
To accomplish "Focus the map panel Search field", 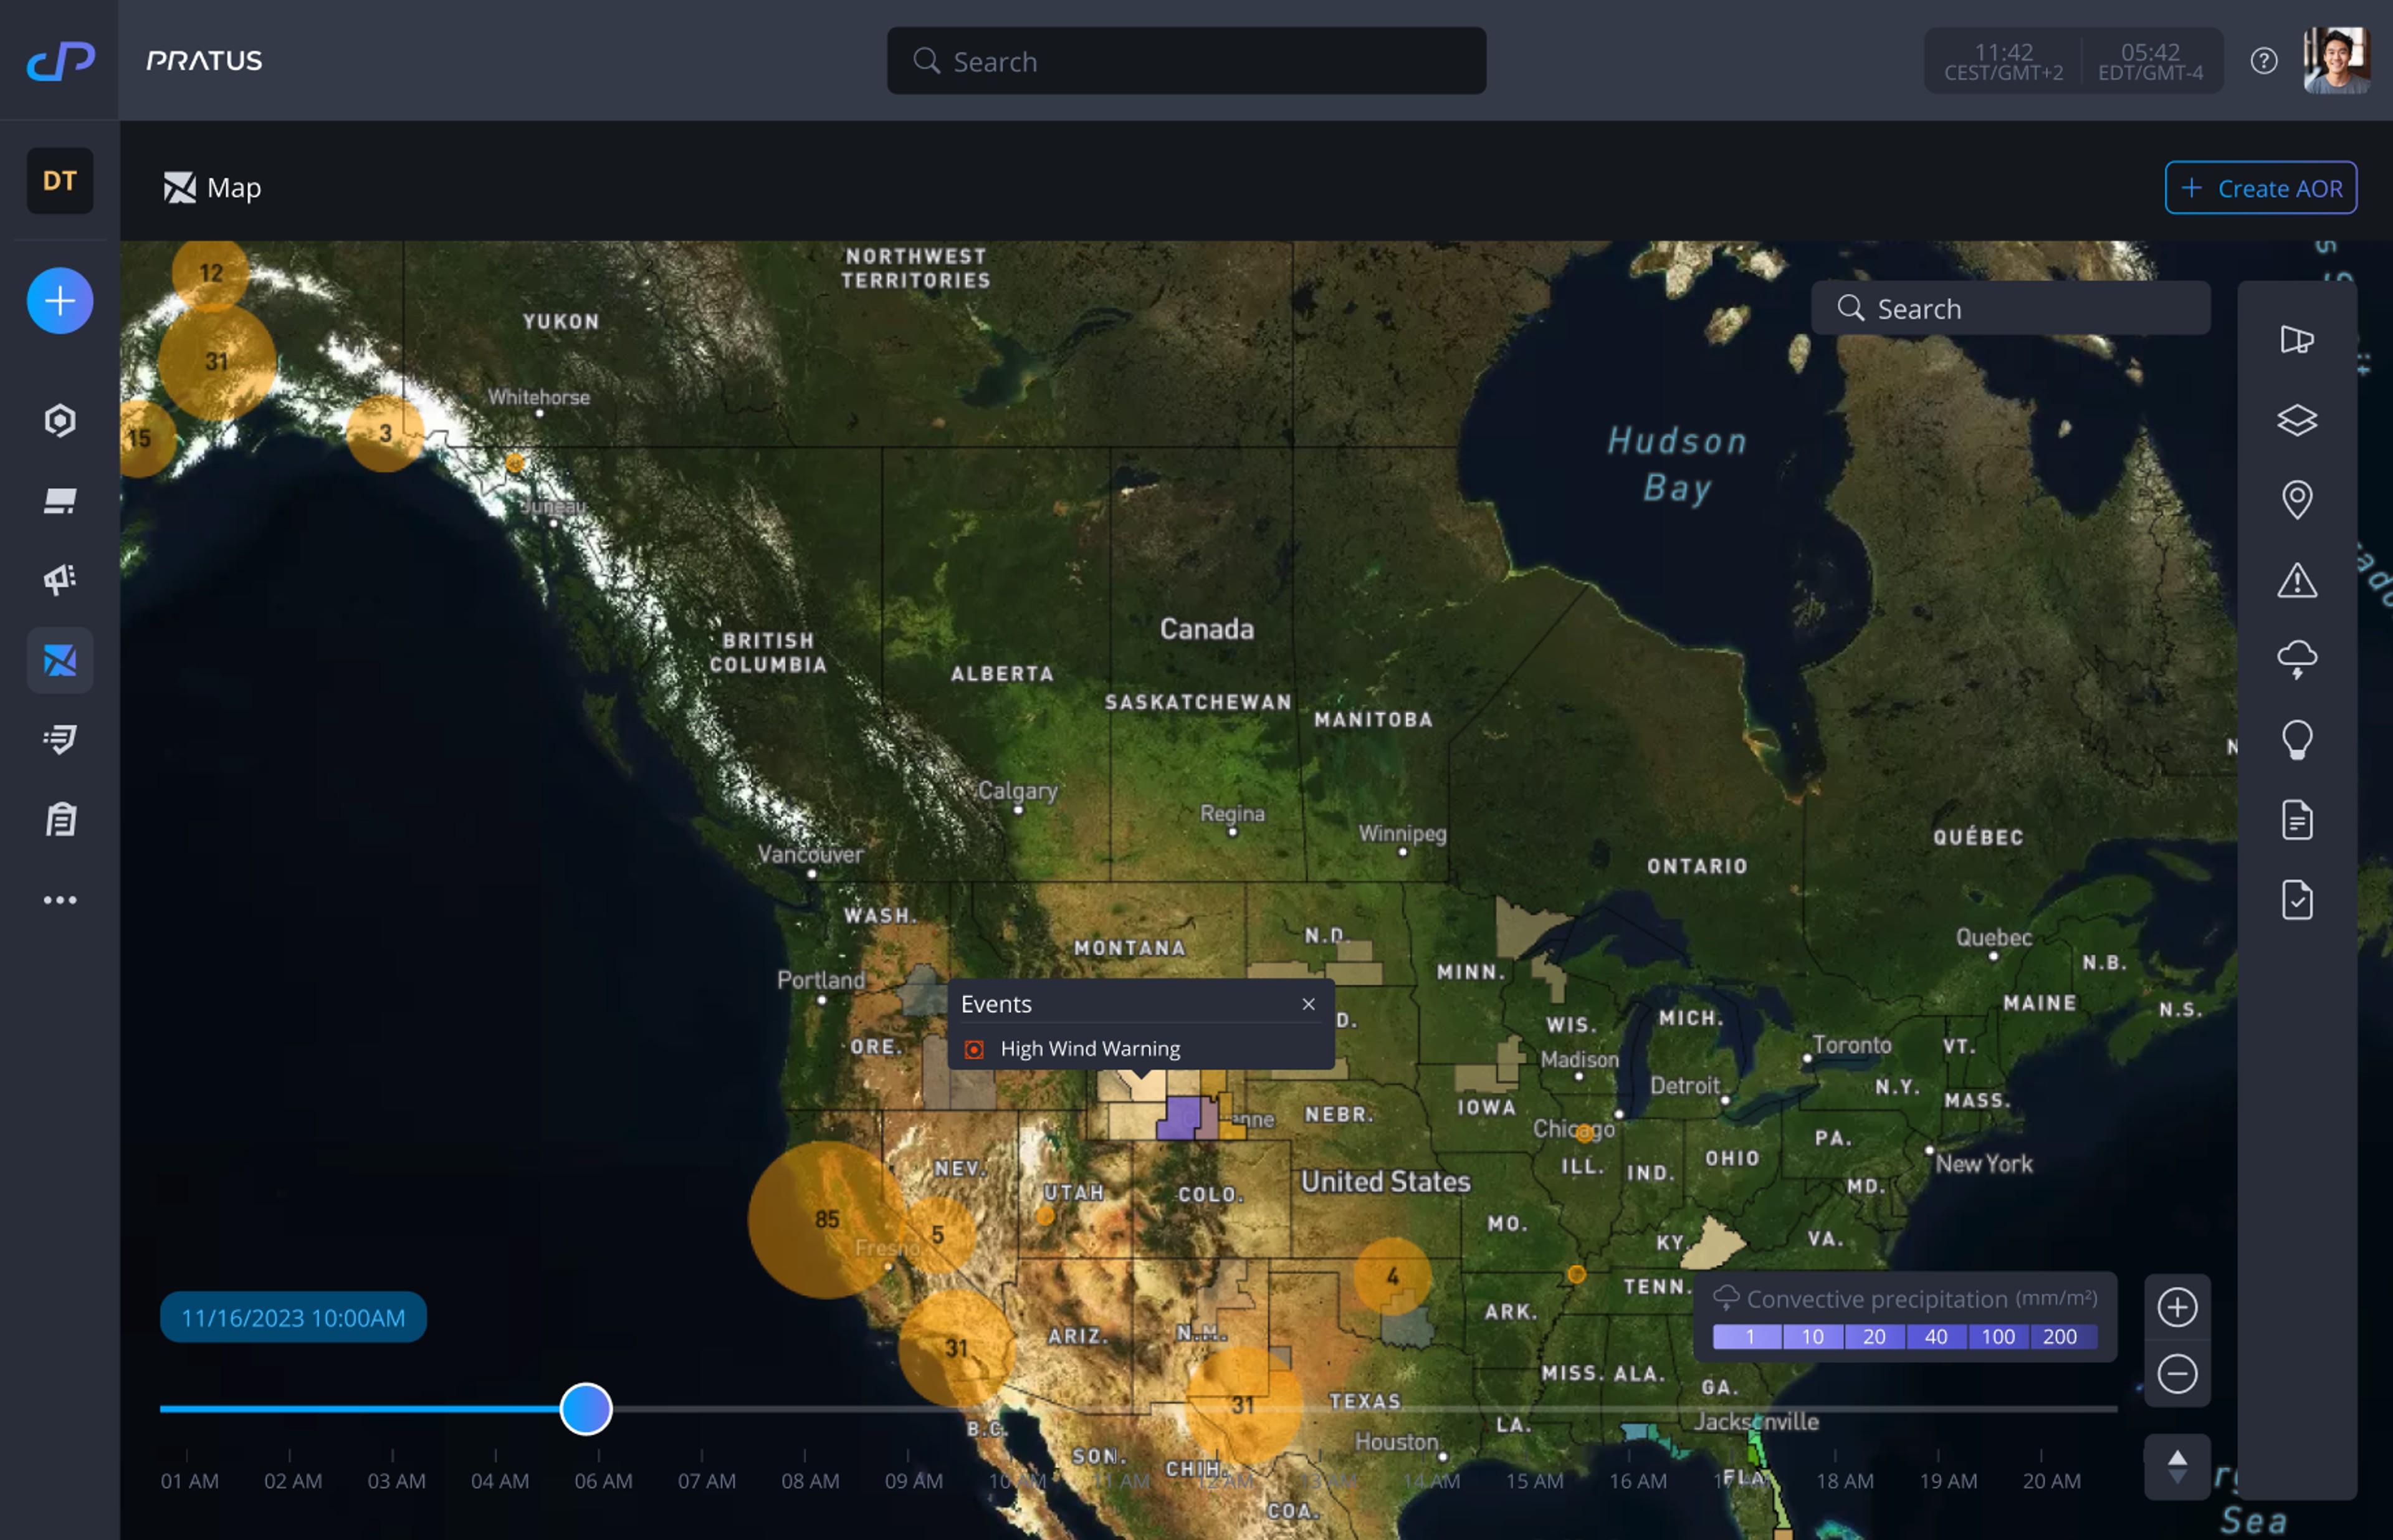I will pyautogui.click(x=2010, y=308).
